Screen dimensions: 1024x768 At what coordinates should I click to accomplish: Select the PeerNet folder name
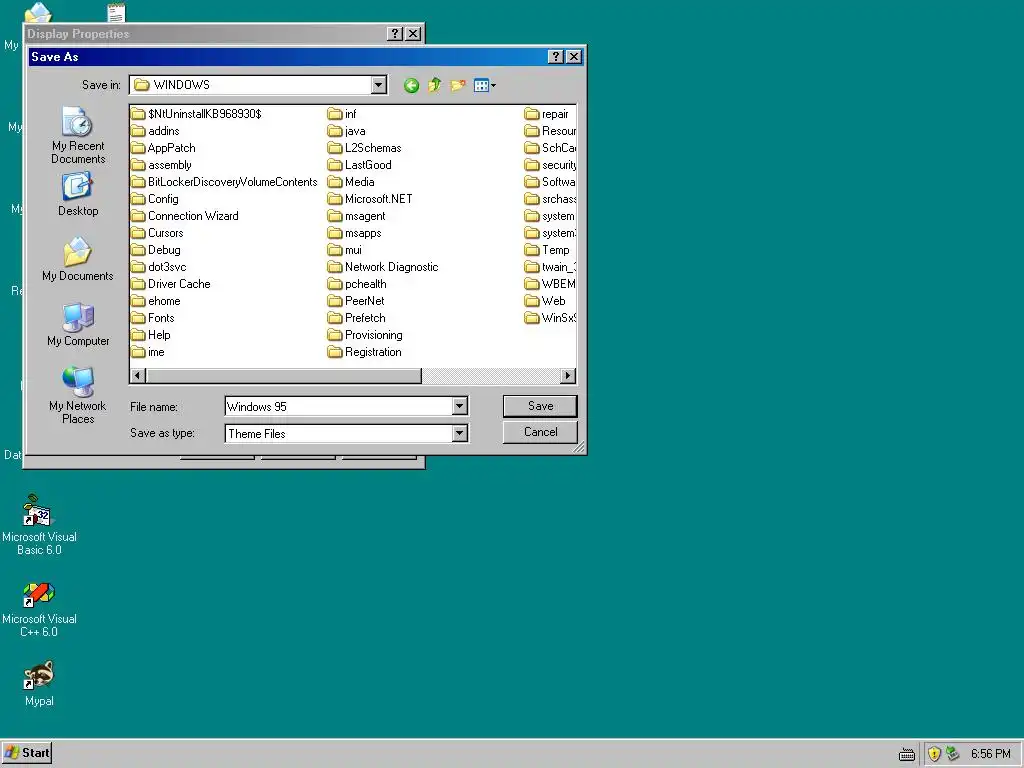(x=364, y=300)
